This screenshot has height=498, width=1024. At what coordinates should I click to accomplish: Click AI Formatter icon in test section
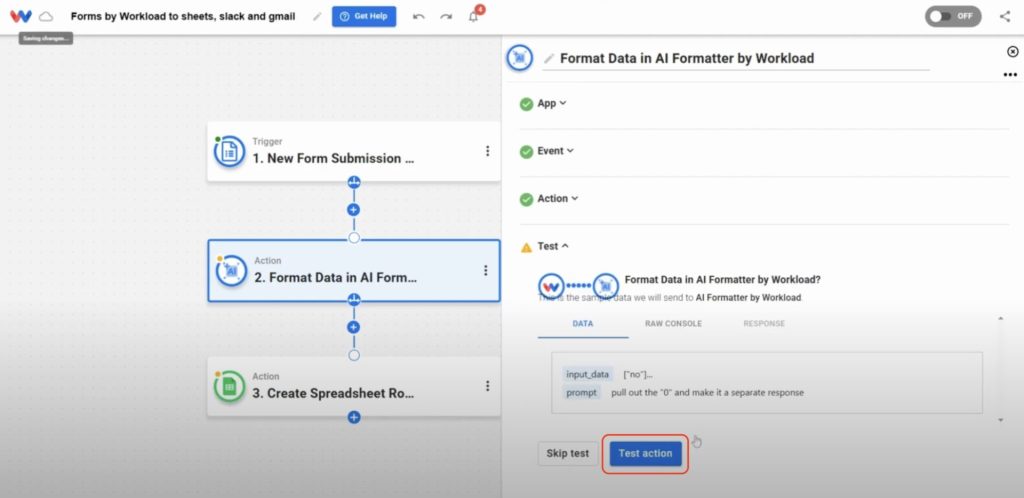click(606, 286)
